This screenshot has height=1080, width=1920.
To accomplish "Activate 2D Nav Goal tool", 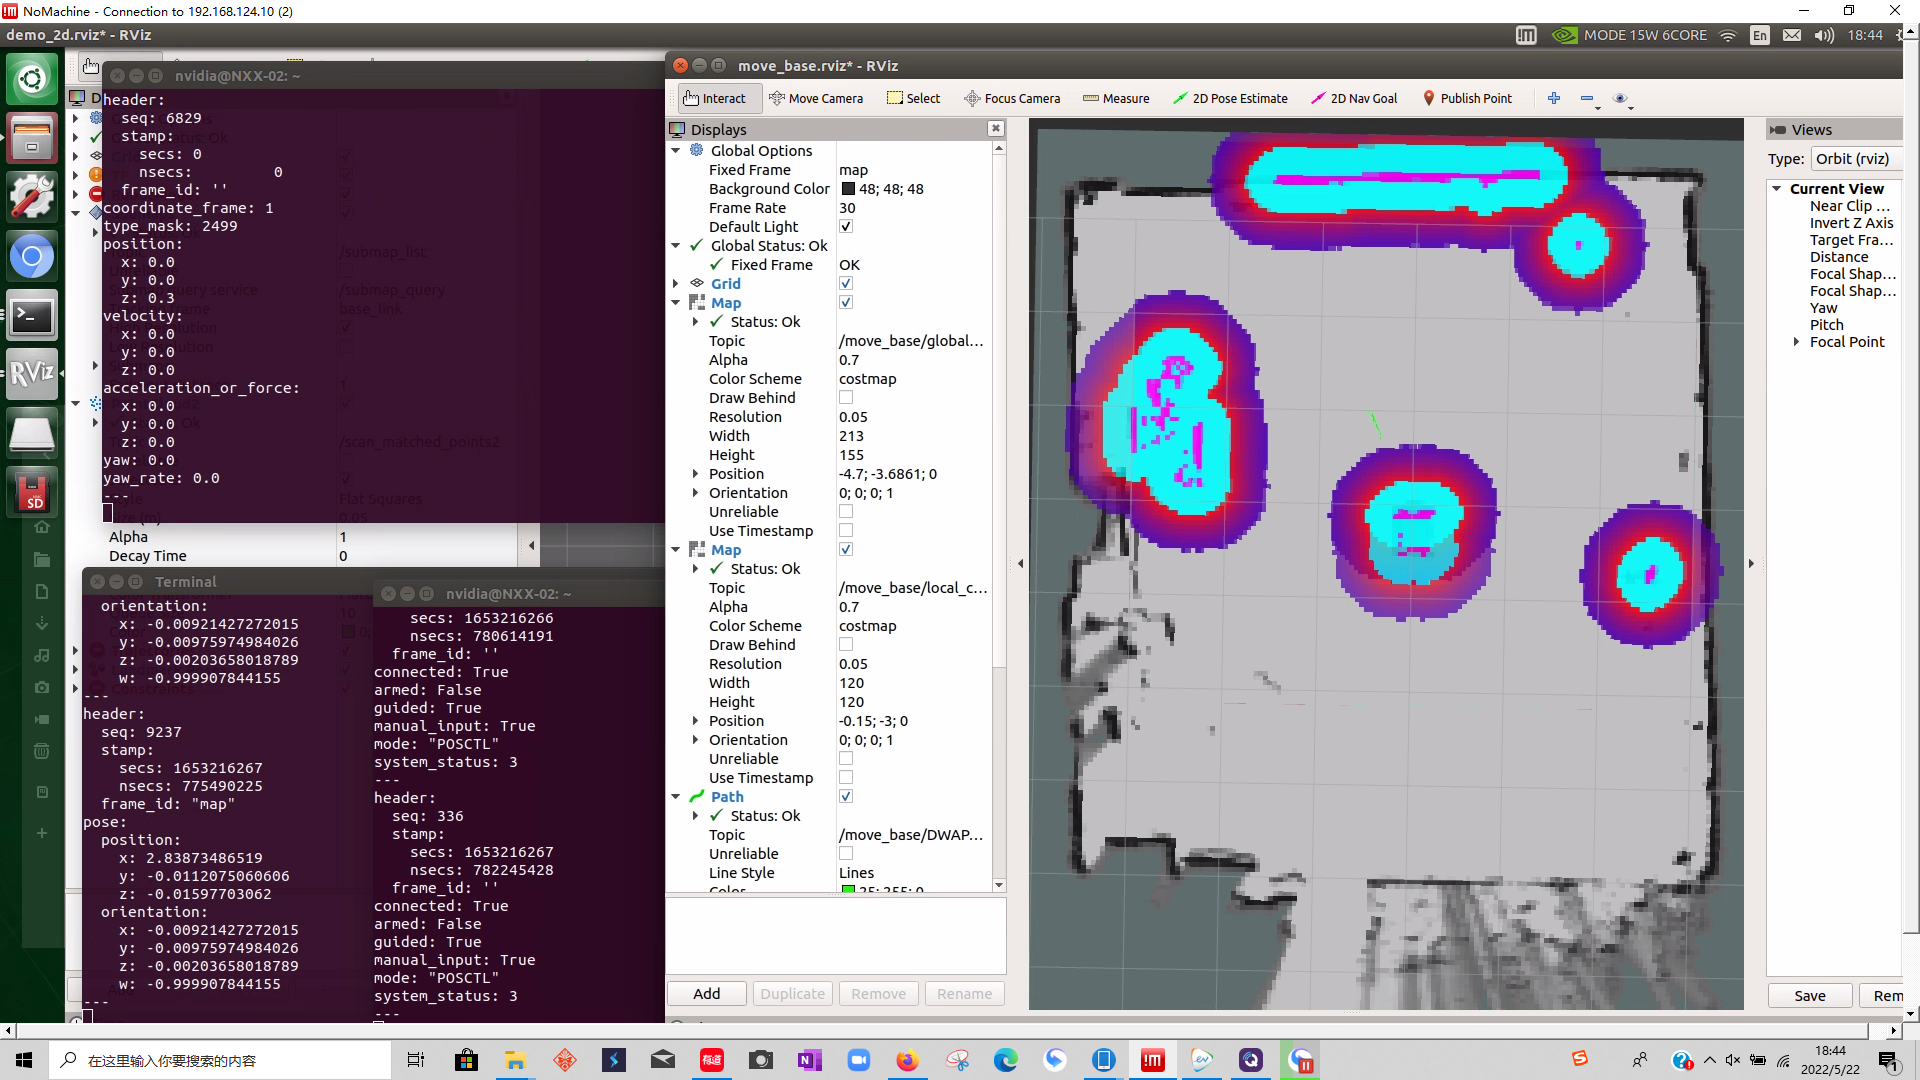I will (x=1354, y=98).
